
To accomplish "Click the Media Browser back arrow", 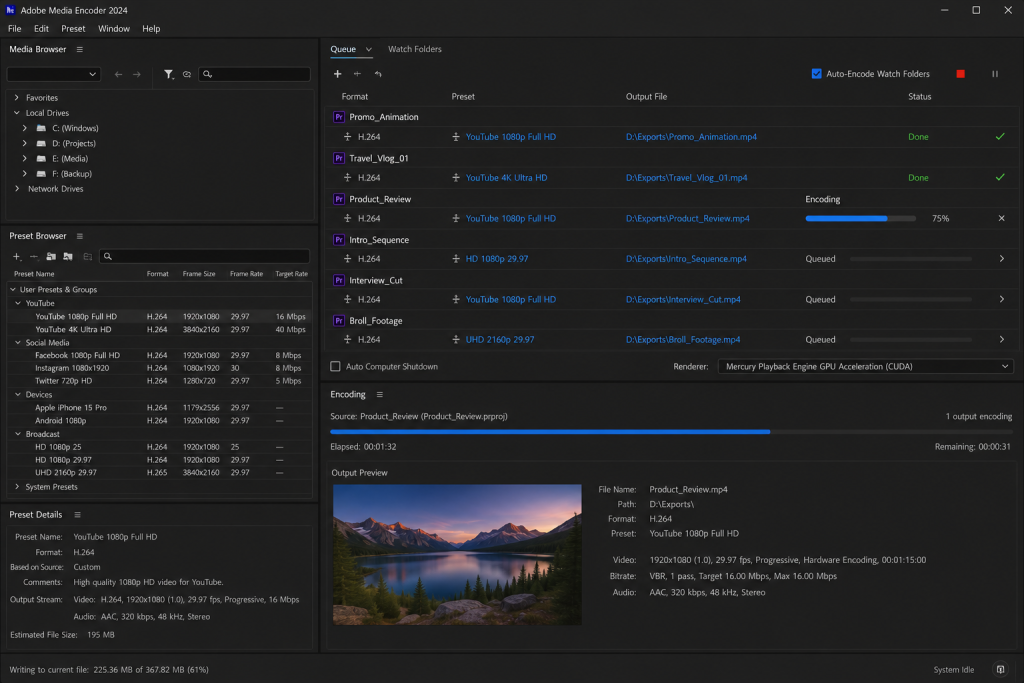I will point(118,74).
